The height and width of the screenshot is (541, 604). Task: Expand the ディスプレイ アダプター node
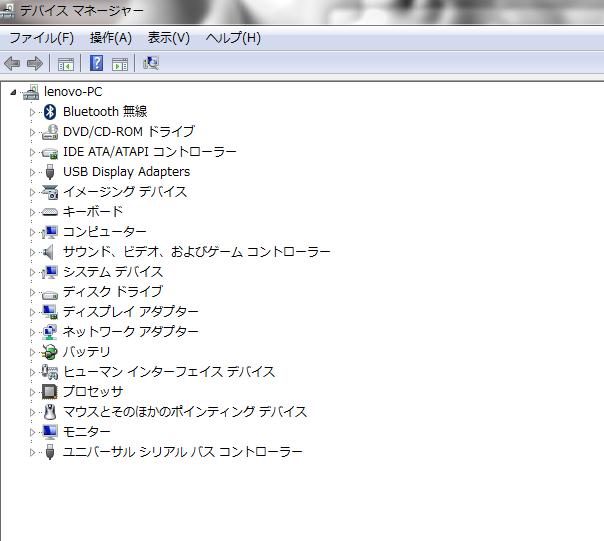click(x=32, y=312)
